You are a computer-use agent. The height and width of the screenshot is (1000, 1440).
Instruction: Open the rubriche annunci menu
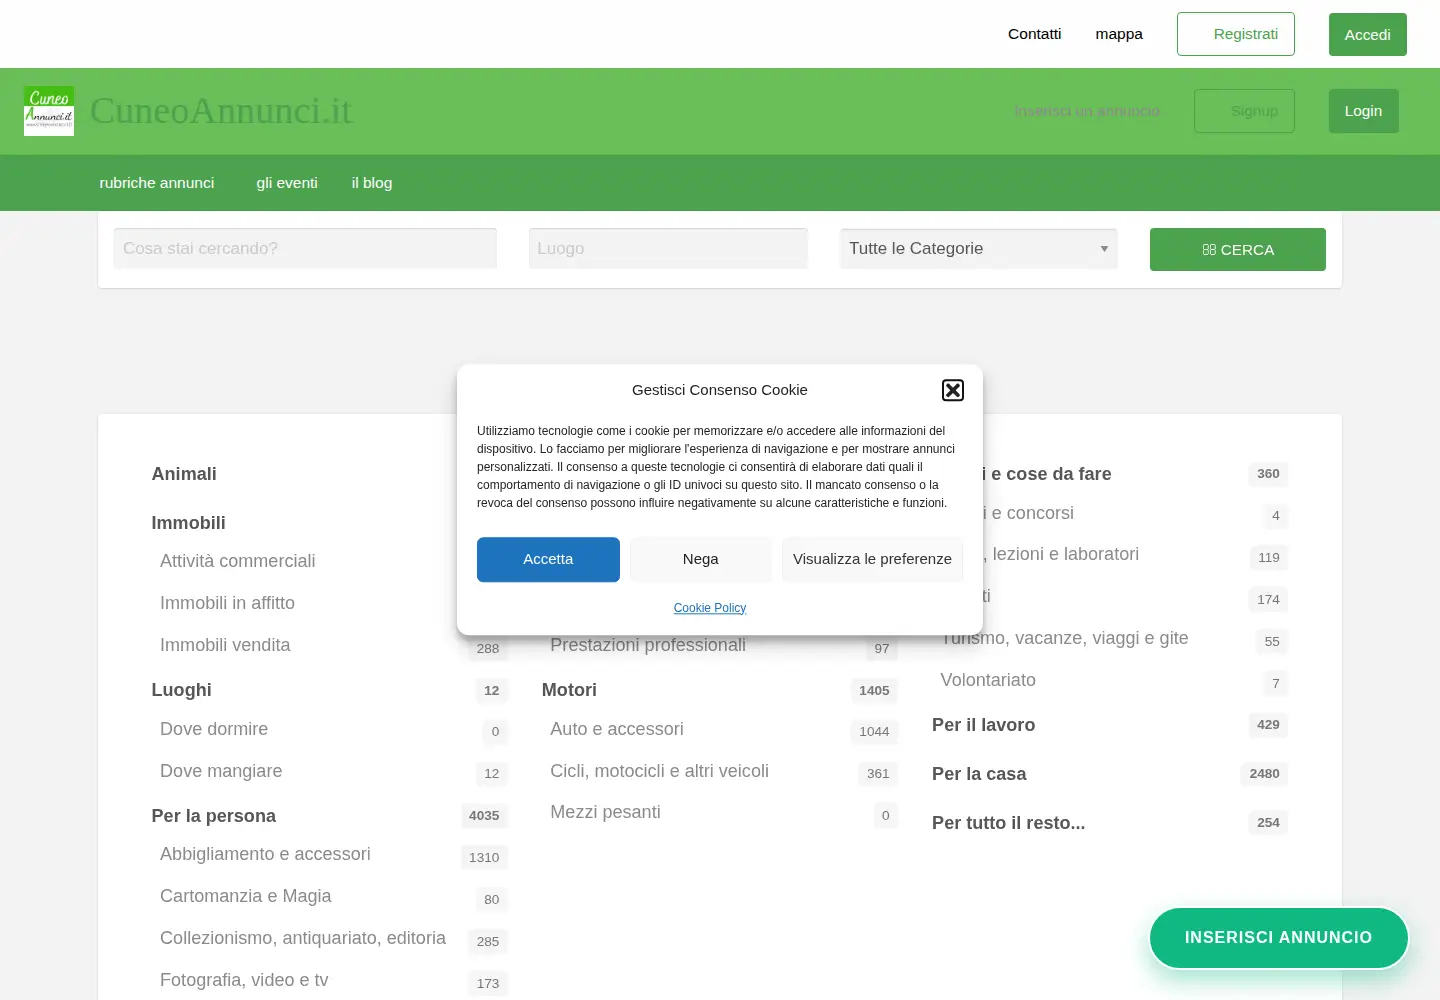click(x=157, y=183)
